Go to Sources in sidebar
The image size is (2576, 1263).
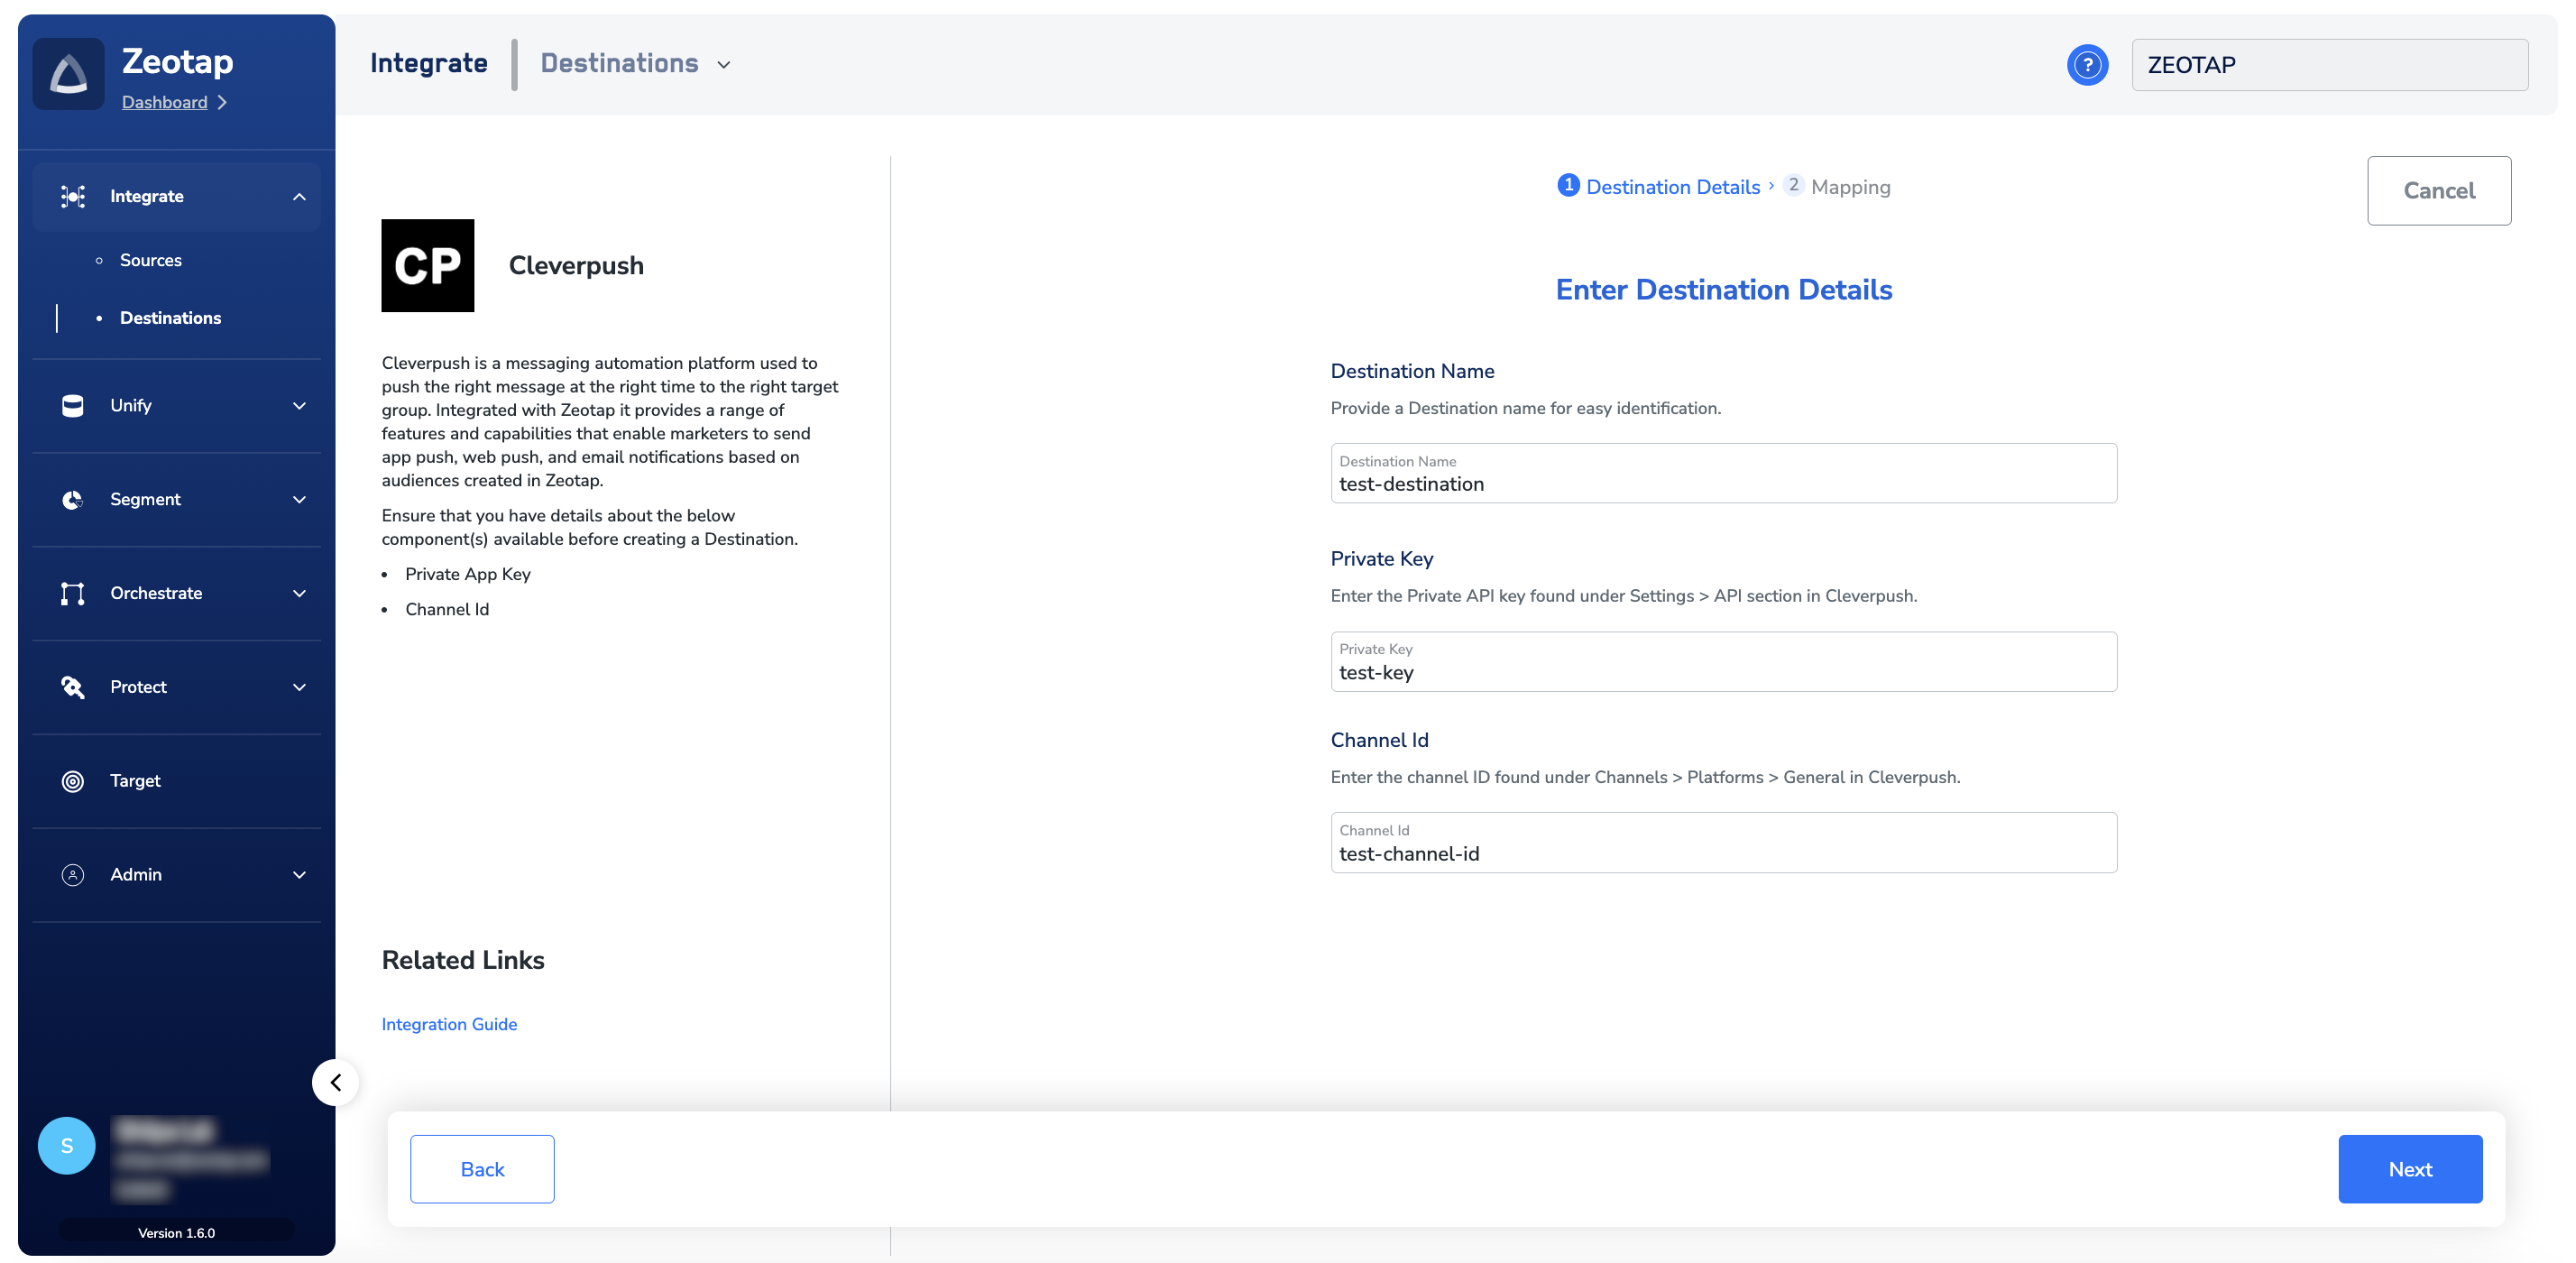click(x=150, y=260)
